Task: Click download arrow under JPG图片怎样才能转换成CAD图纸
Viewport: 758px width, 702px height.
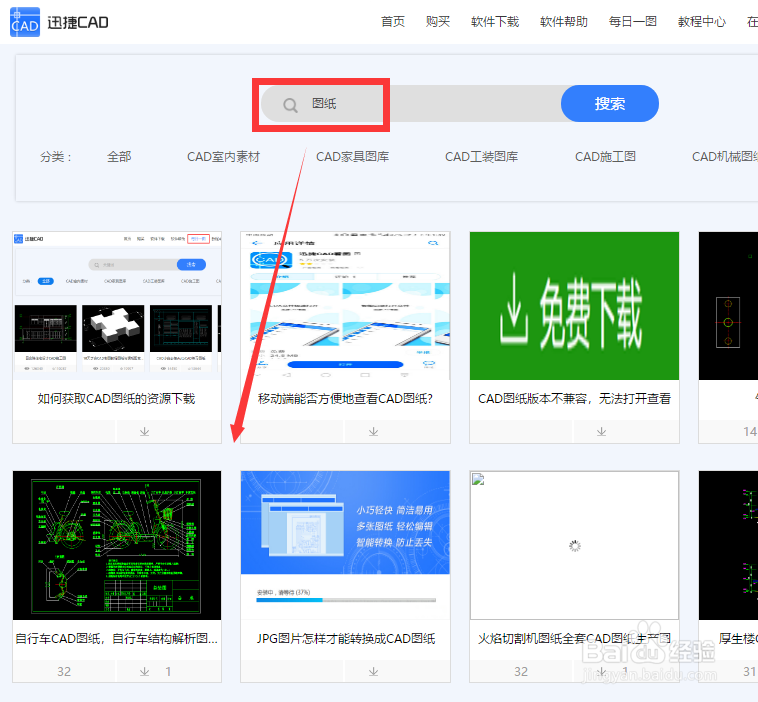Action: pyautogui.click(x=373, y=672)
